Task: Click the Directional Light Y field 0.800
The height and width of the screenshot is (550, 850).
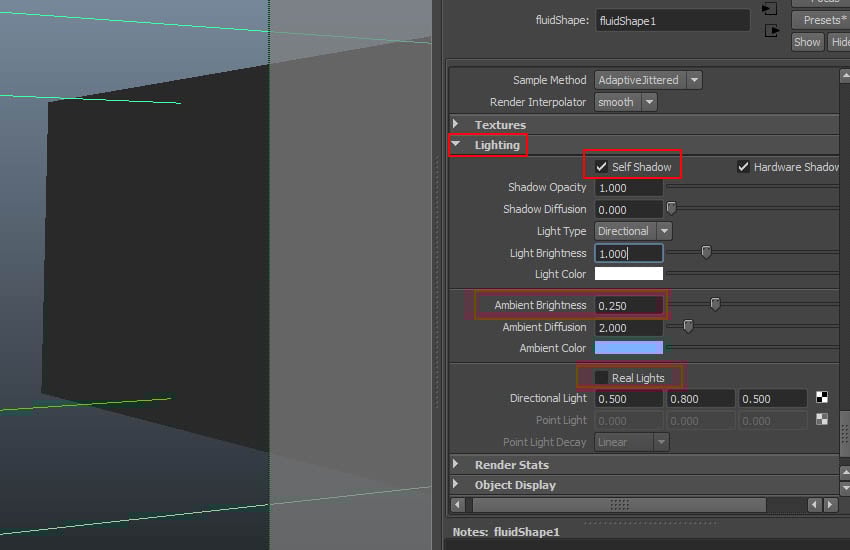Action: (x=700, y=399)
